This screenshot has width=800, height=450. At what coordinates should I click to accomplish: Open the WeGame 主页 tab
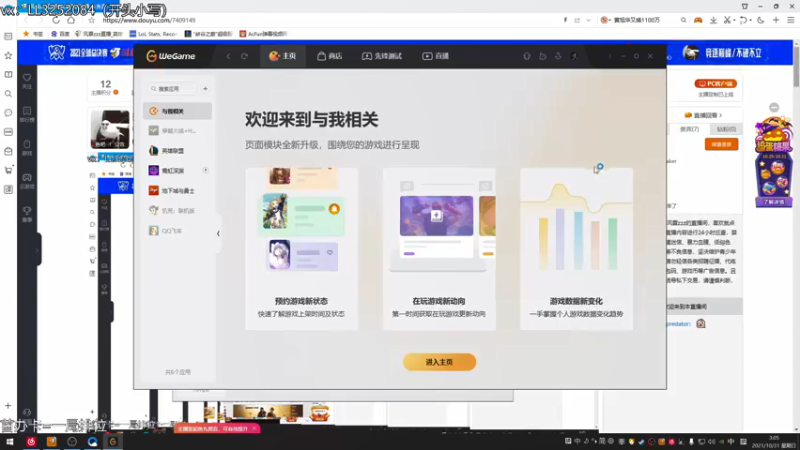click(283, 56)
